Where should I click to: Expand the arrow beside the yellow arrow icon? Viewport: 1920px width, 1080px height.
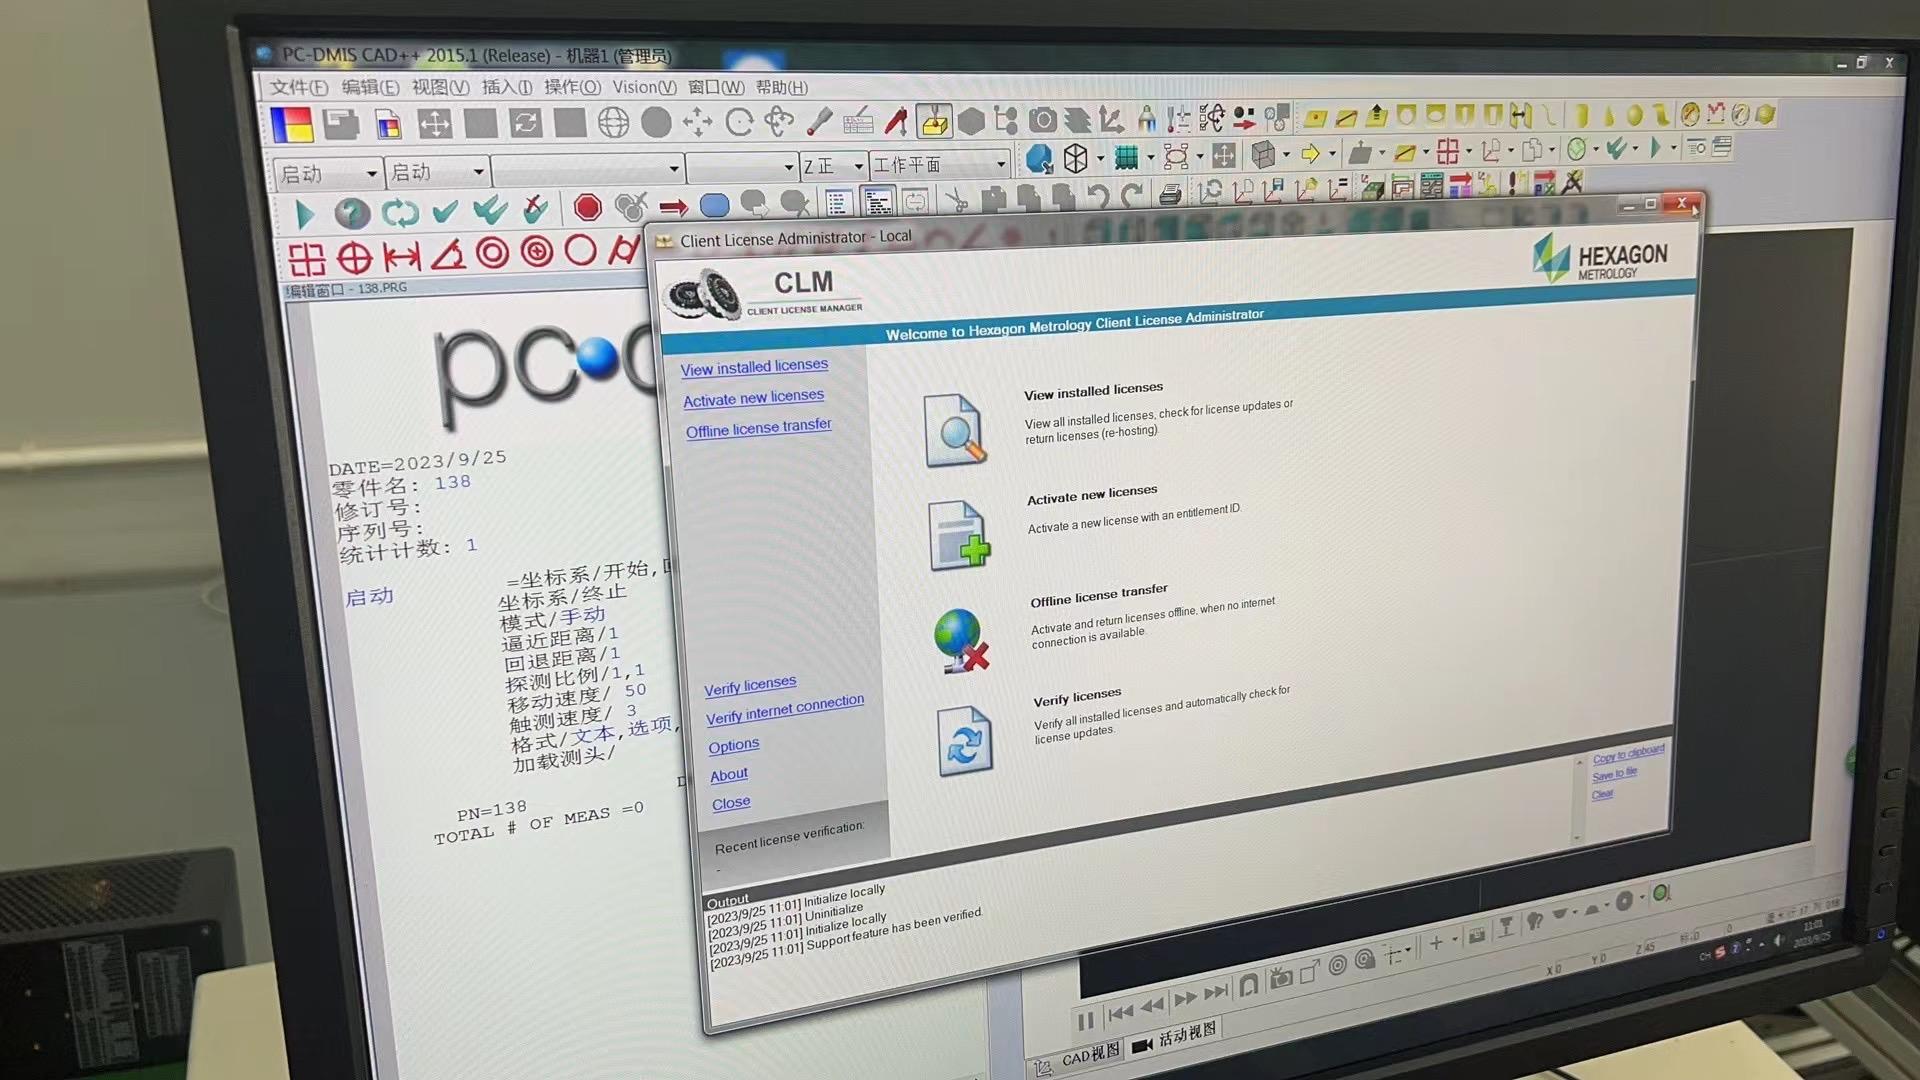pos(1331,155)
